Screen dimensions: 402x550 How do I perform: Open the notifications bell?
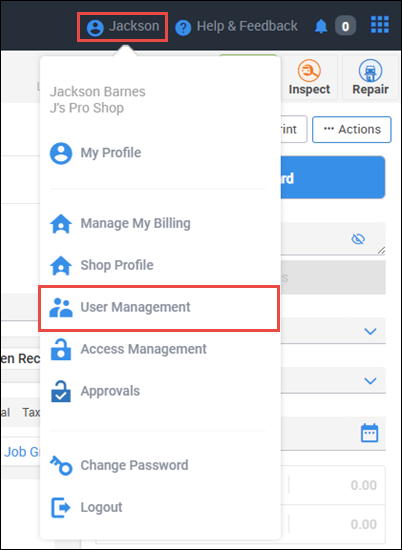click(321, 27)
